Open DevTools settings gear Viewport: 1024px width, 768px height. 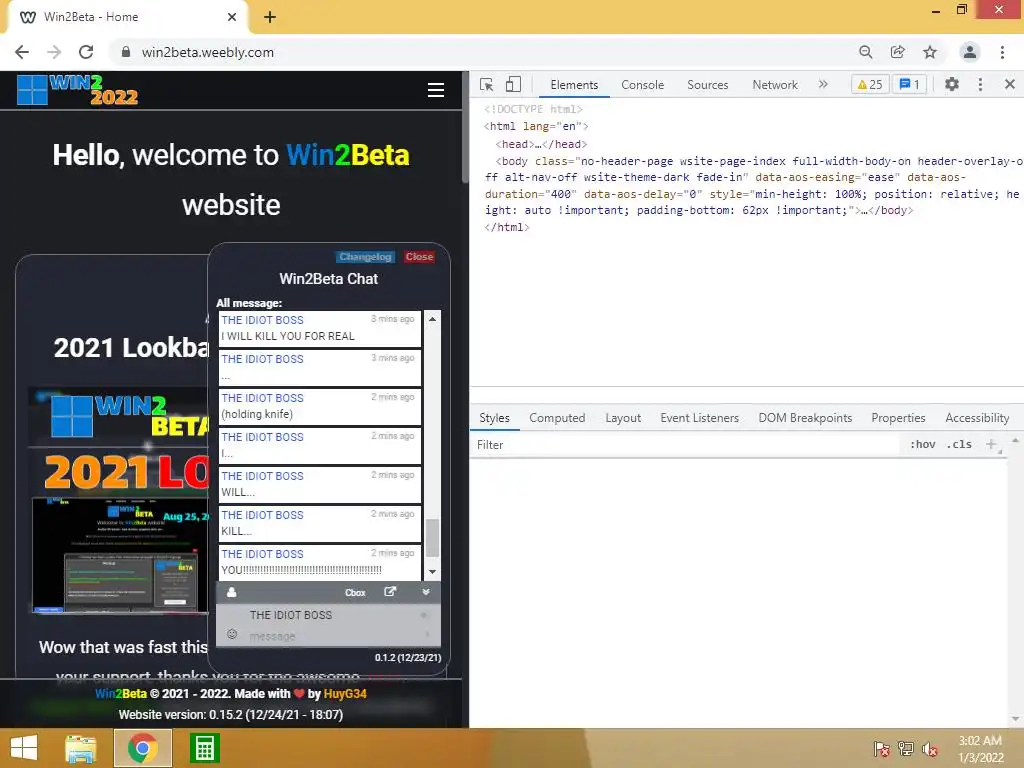pos(952,84)
